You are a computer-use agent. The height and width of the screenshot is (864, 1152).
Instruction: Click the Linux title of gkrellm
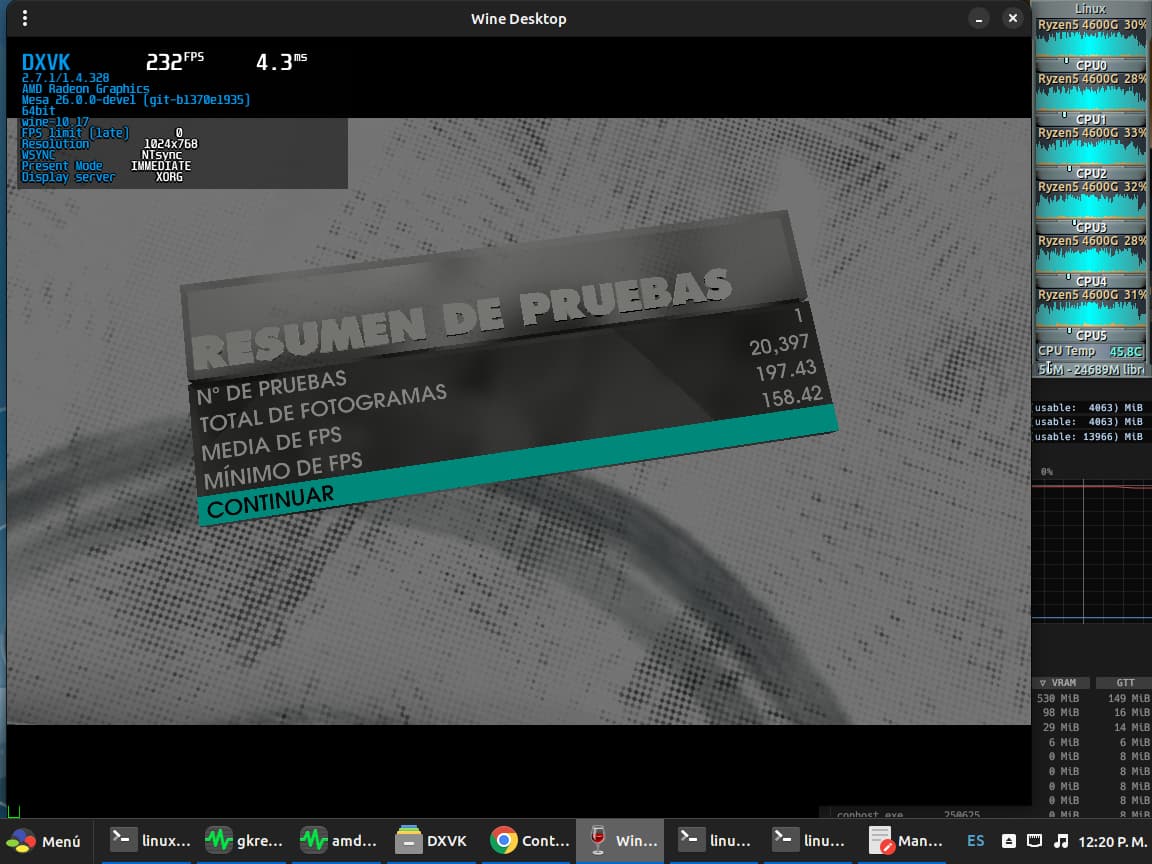pos(1090,8)
